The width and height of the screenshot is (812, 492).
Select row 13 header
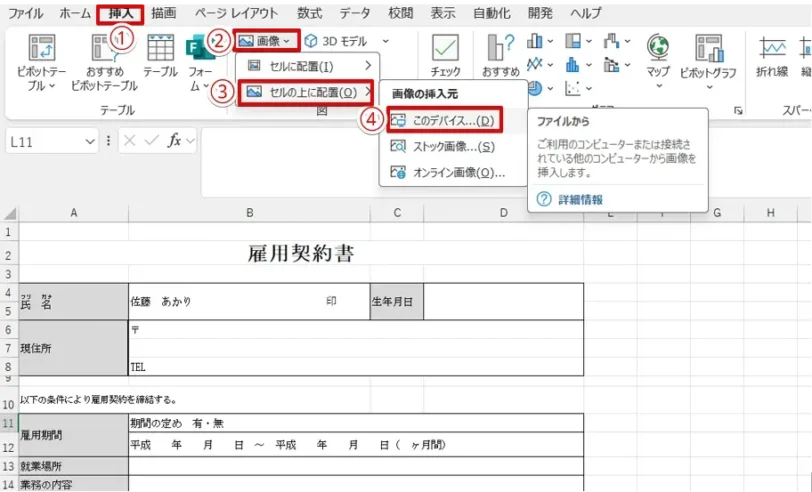point(9,466)
